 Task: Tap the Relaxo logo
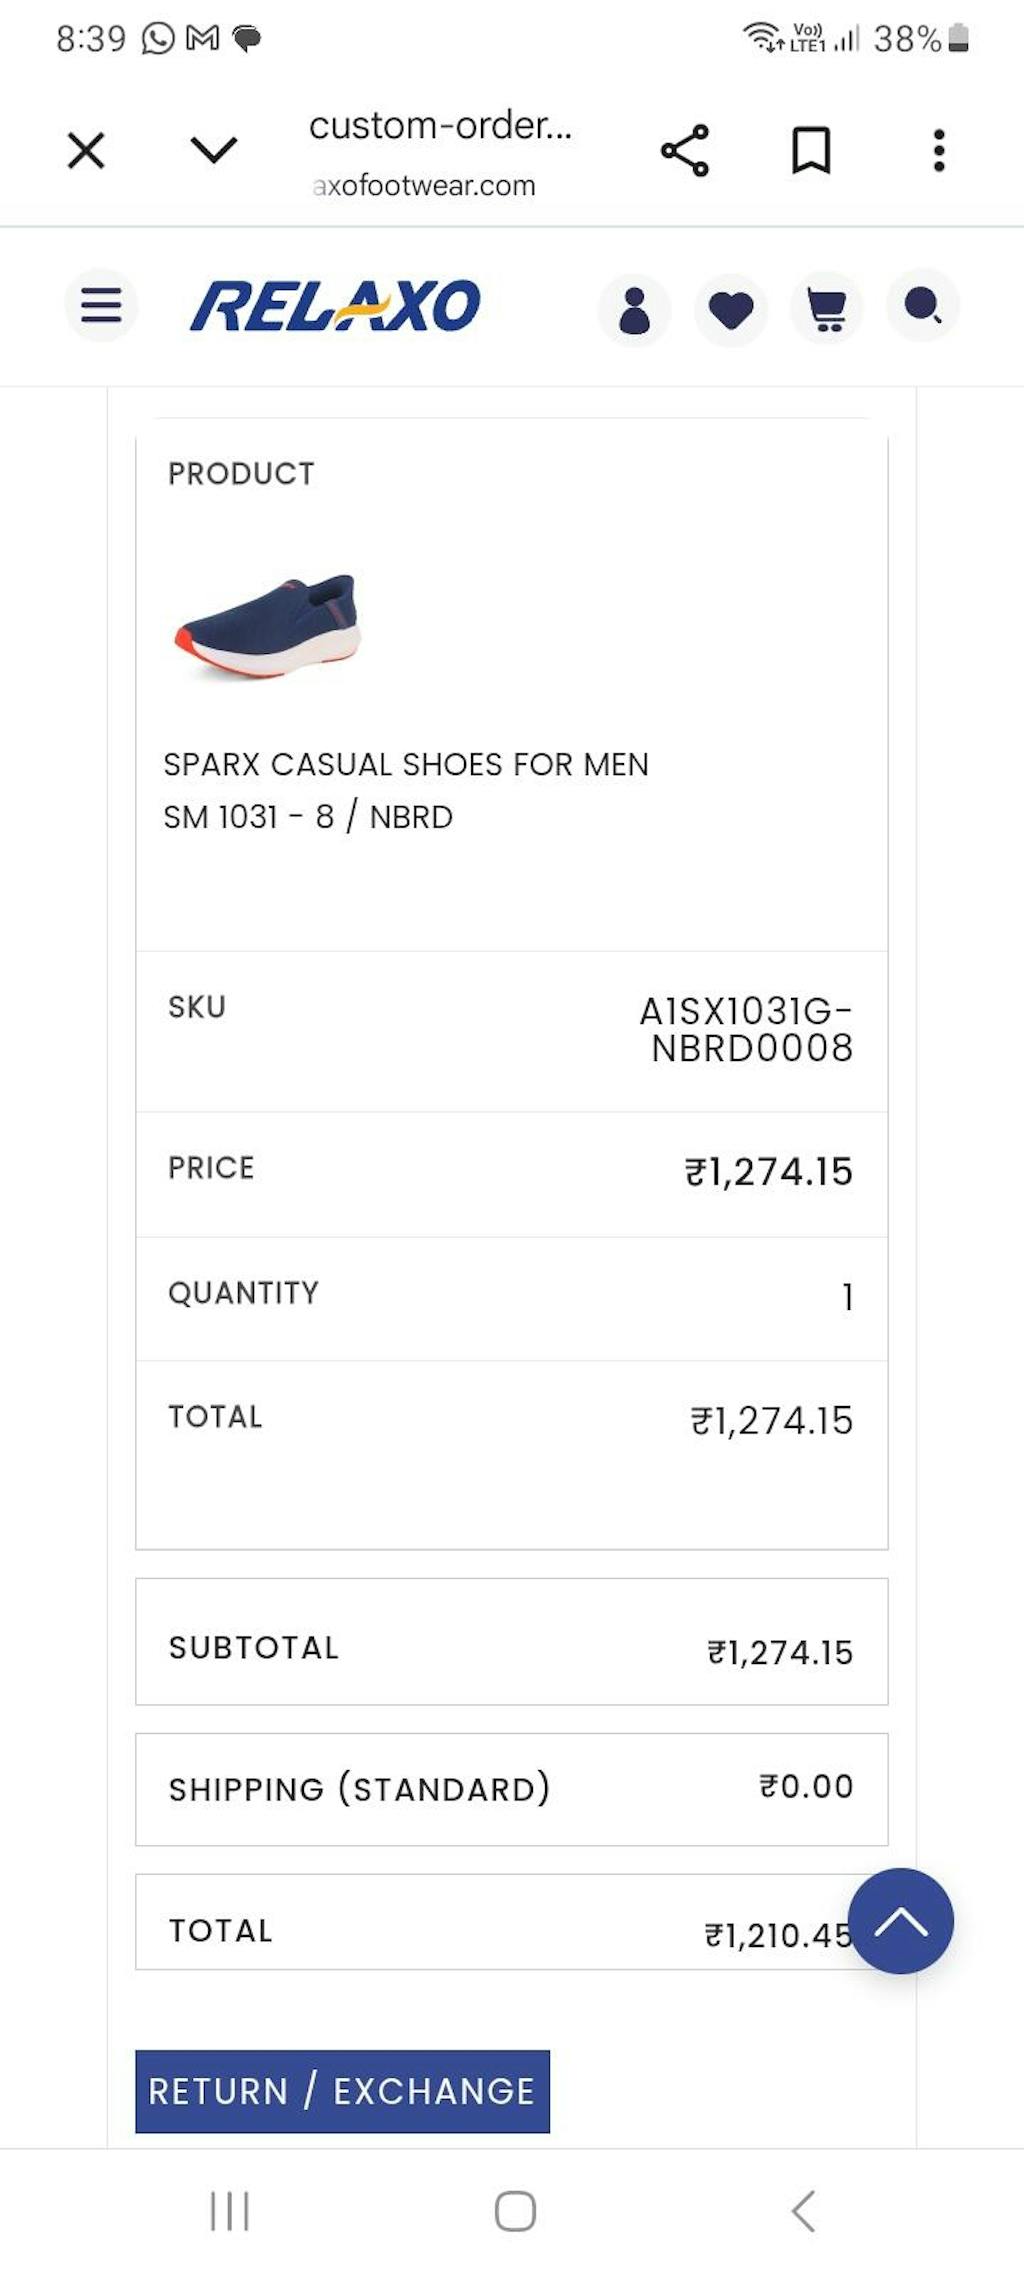[336, 305]
